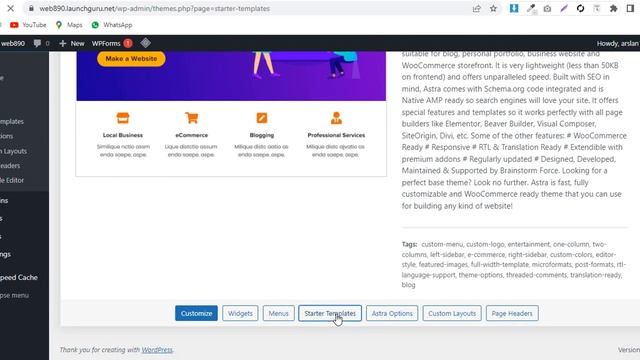This screenshot has height=360, width=640.
Task: Open the gray extension beside the puzzle piece
Action: coord(597,9)
